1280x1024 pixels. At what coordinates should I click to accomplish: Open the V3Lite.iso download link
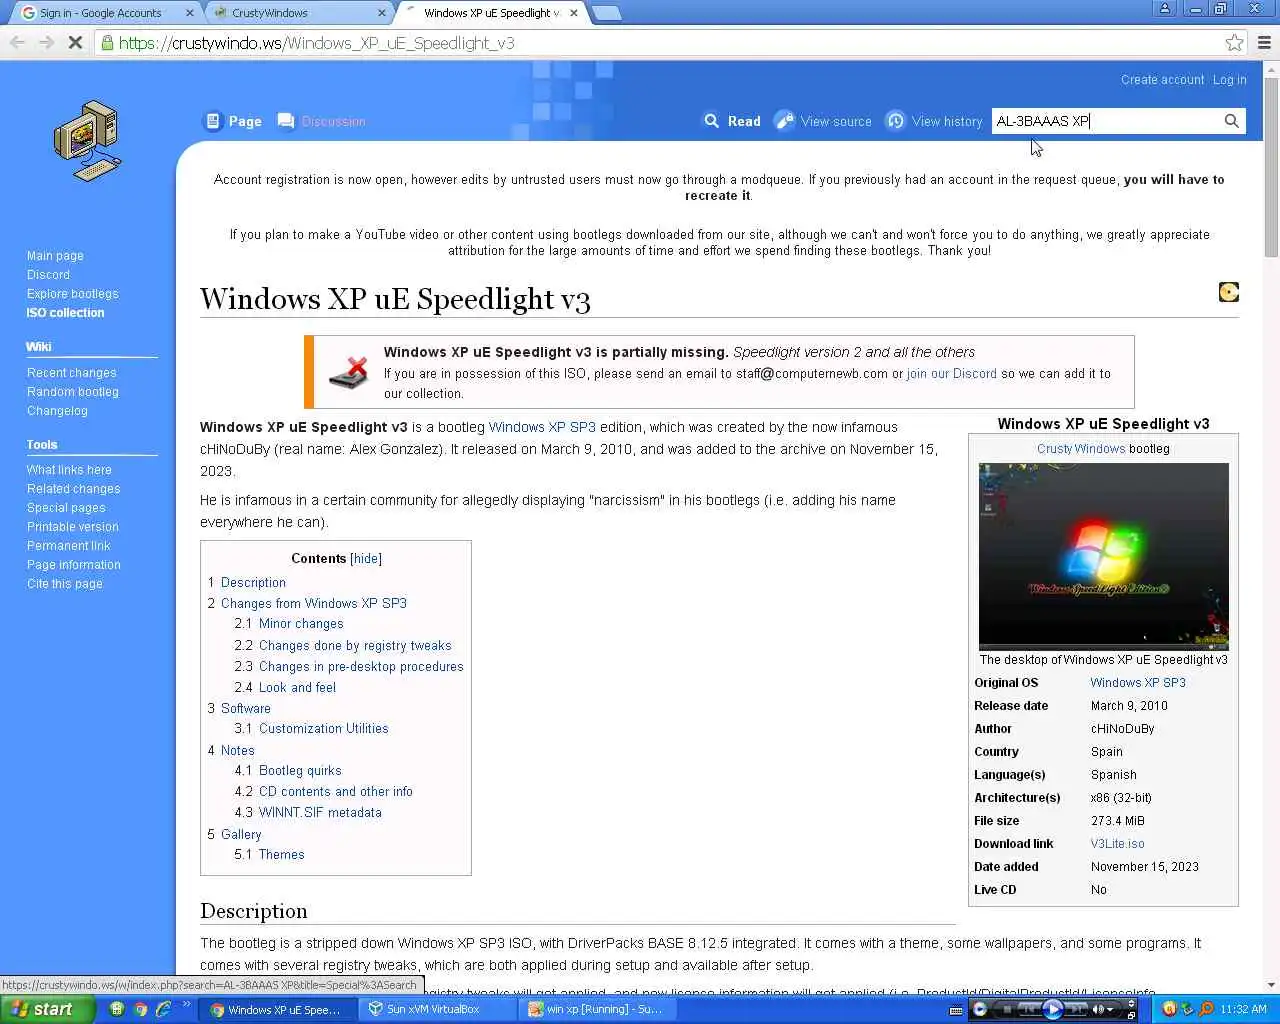pos(1117,844)
